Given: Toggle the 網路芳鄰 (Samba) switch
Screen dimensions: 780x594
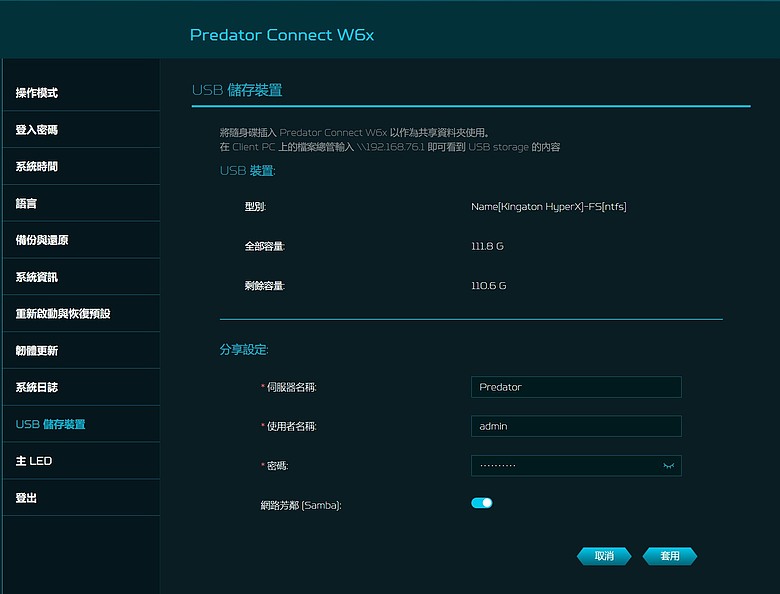Looking at the screenshot, I should pyautogui.click(x=482, y=503).
